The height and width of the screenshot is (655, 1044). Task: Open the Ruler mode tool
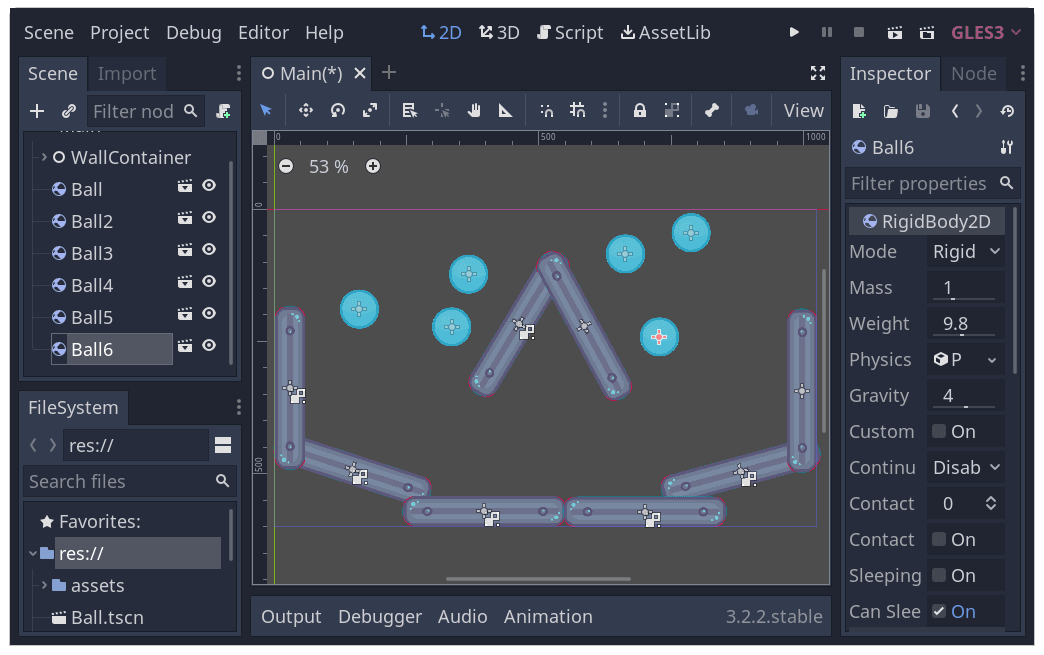click(x=504, y=110)
